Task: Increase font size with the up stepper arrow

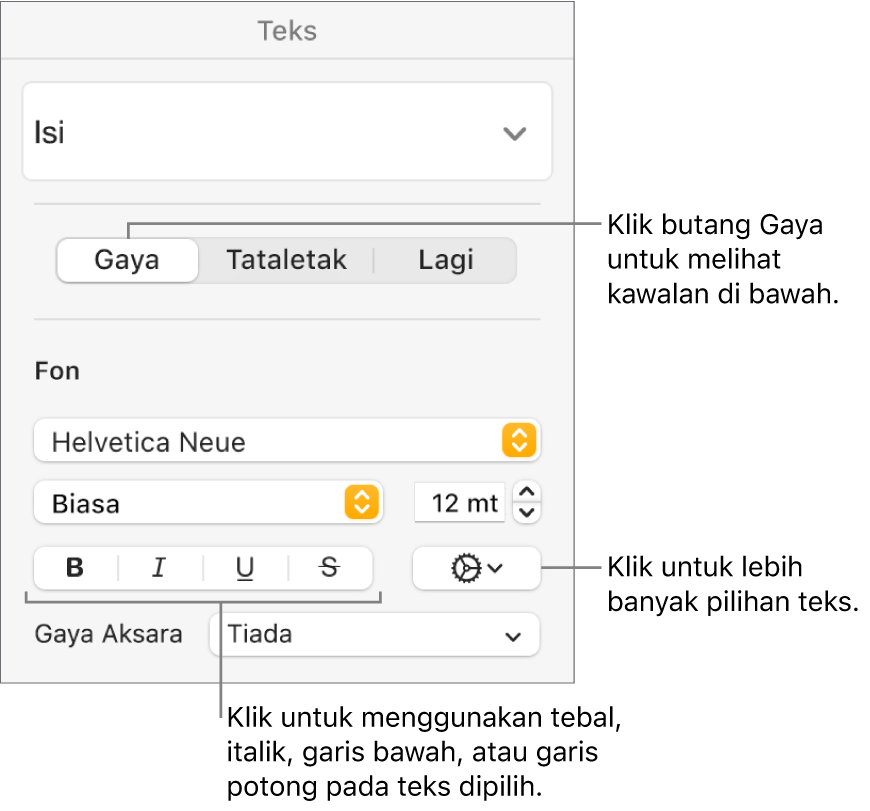Action: tap(529, 492)
